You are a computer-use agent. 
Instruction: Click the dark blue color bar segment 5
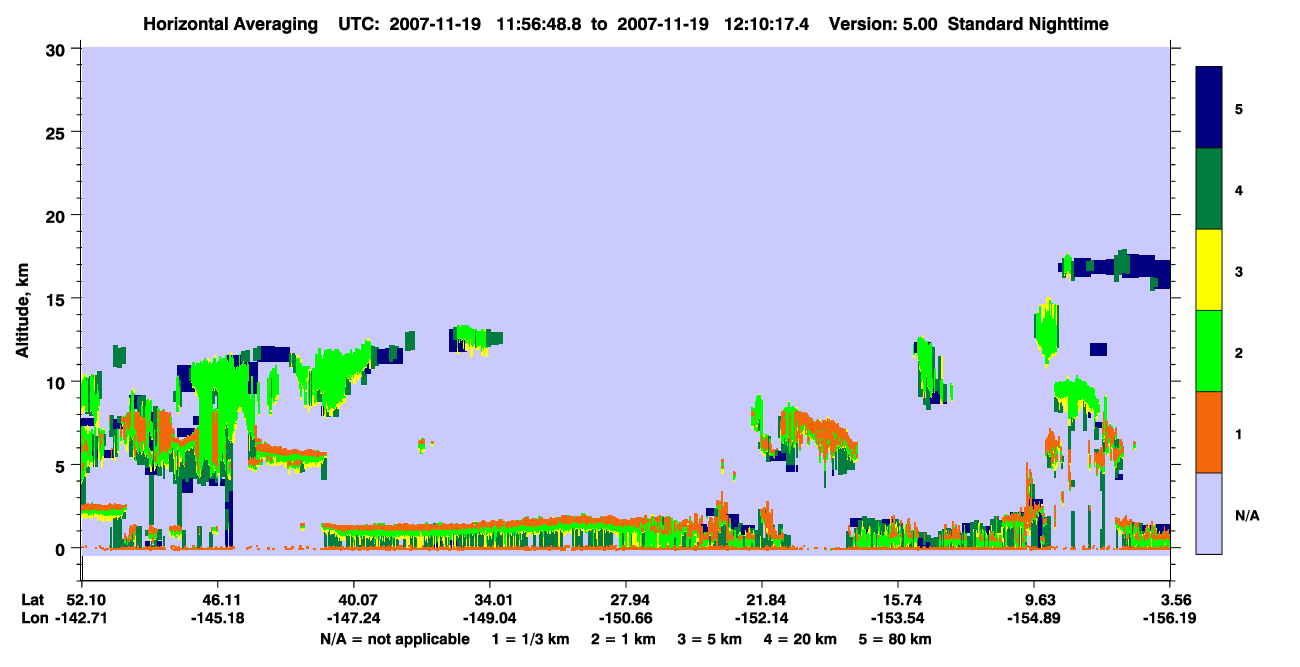coord(1209,108)
